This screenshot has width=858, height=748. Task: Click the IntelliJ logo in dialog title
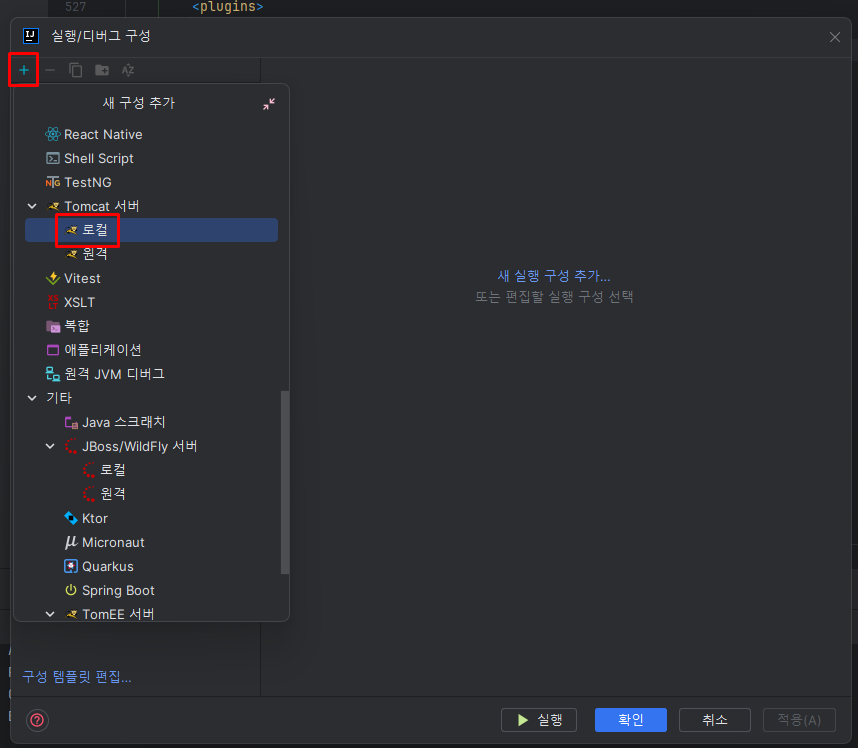tap(31, 36)
